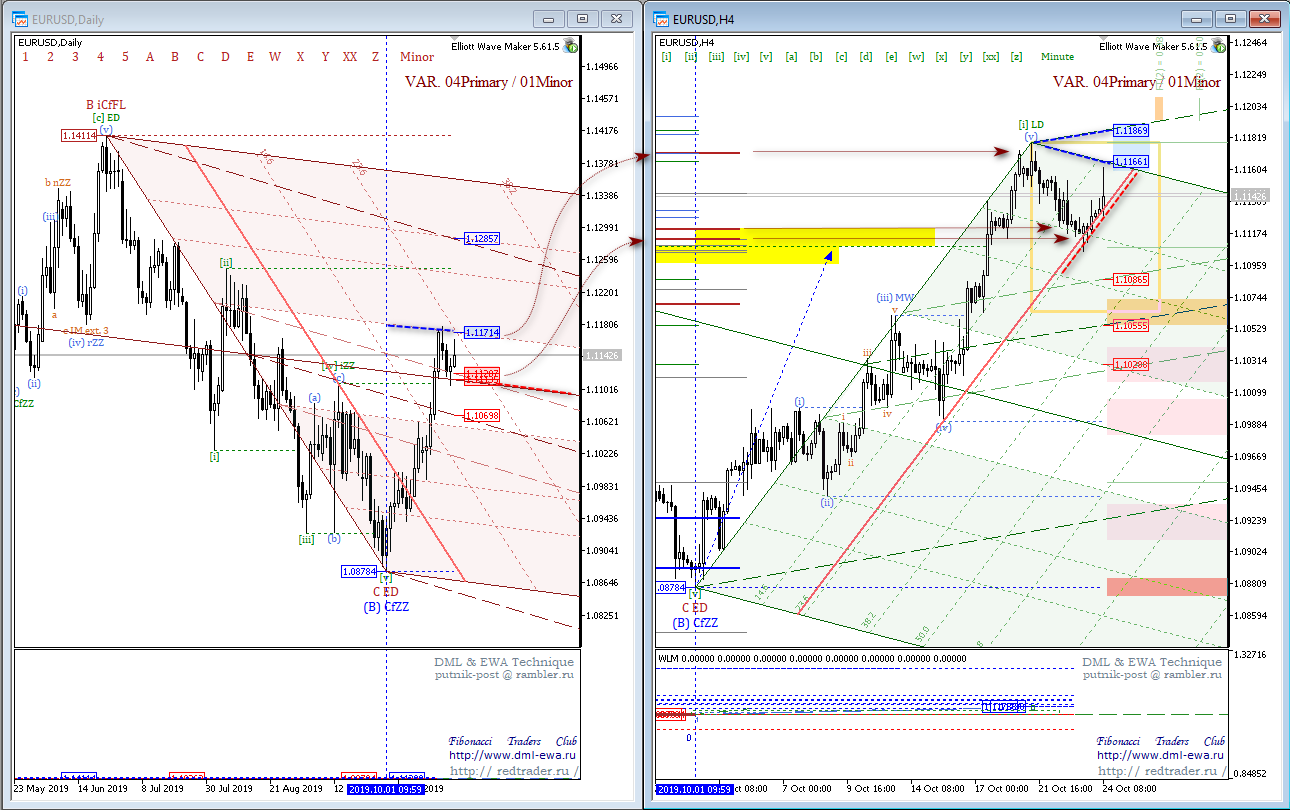Click Elliott Wave Maker expert icon in Daily chart
This screenshot has height=810, width=1290.
click(570, 45)
